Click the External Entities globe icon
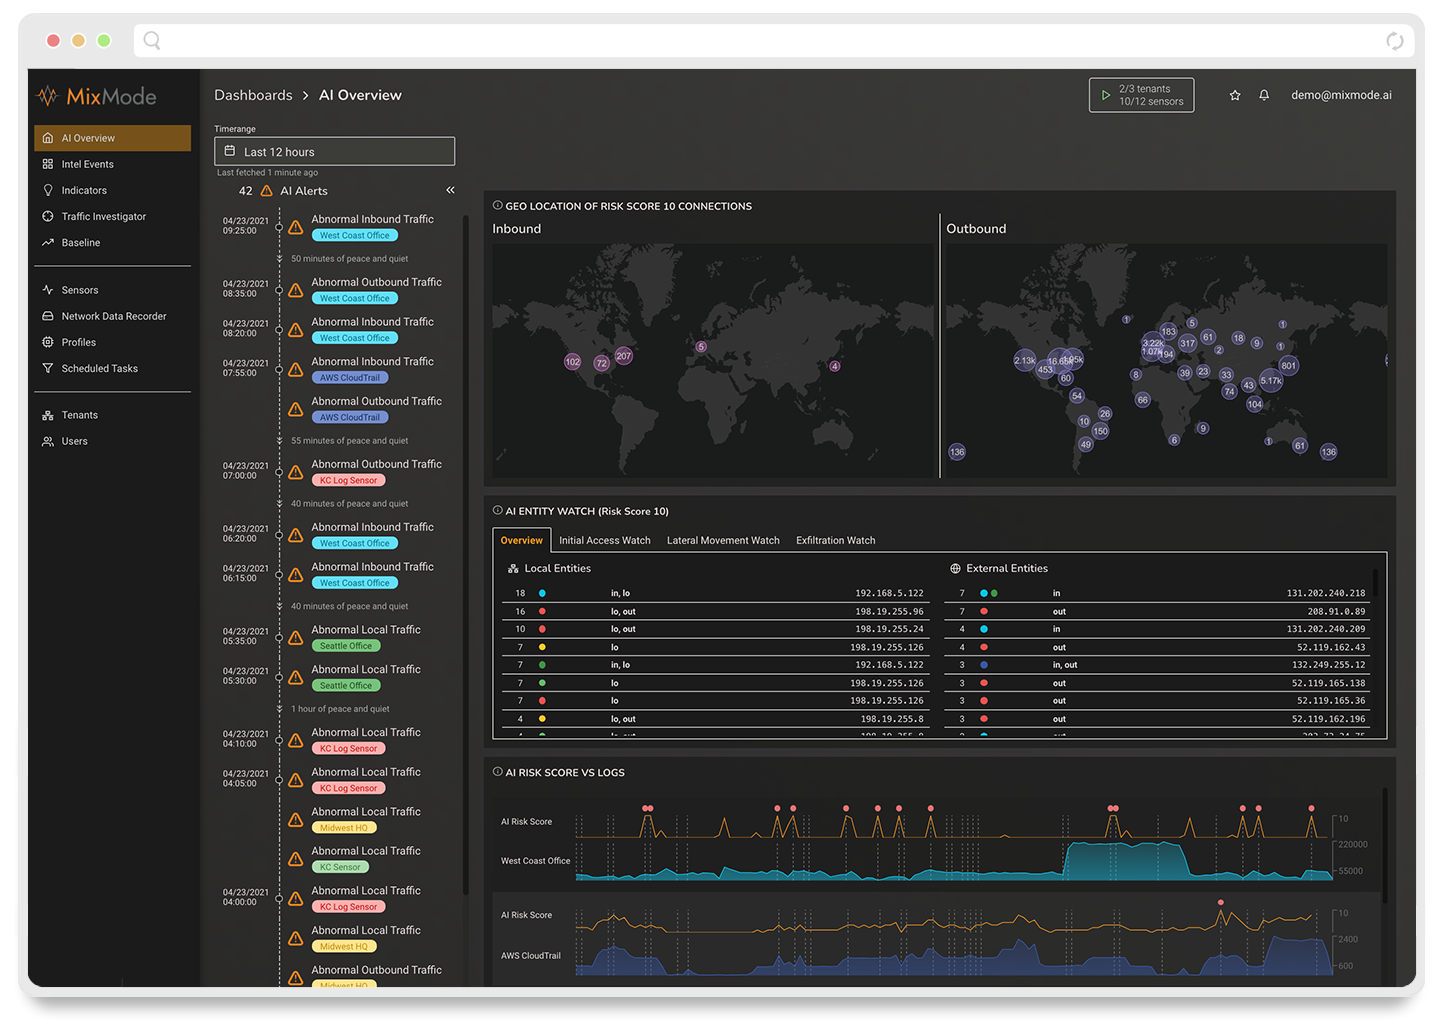This screenshot has height=1029, width=1434. pos(955,568)
